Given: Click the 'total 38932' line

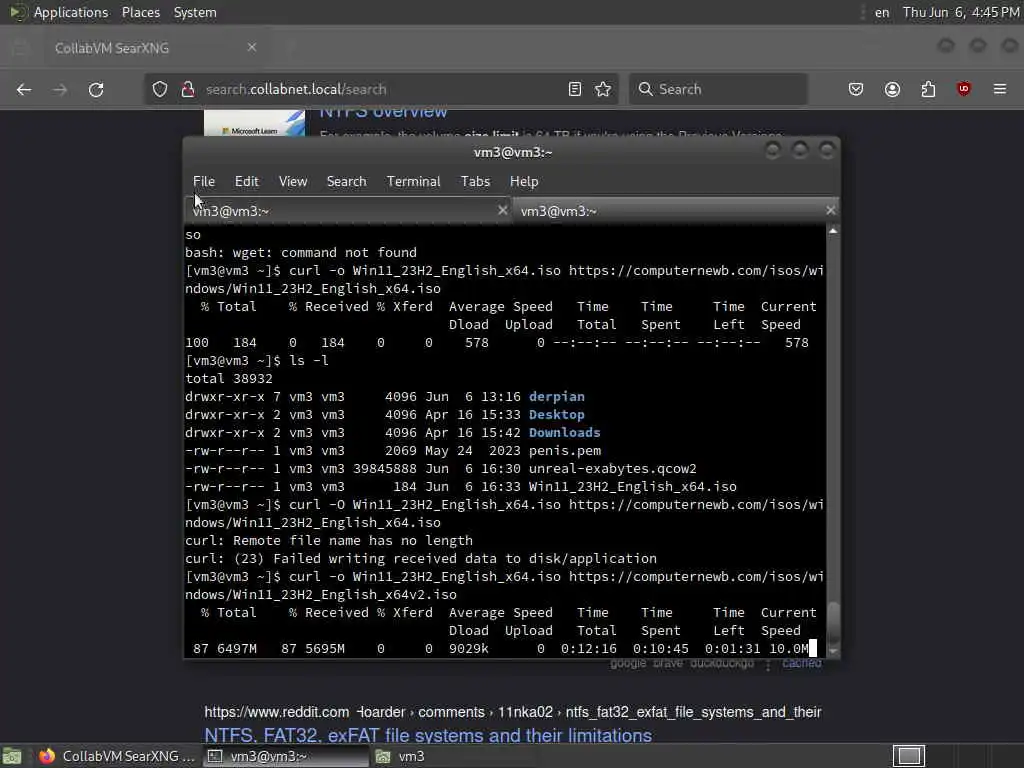Looking at the screenshot, I should click(x=229, y=379).
